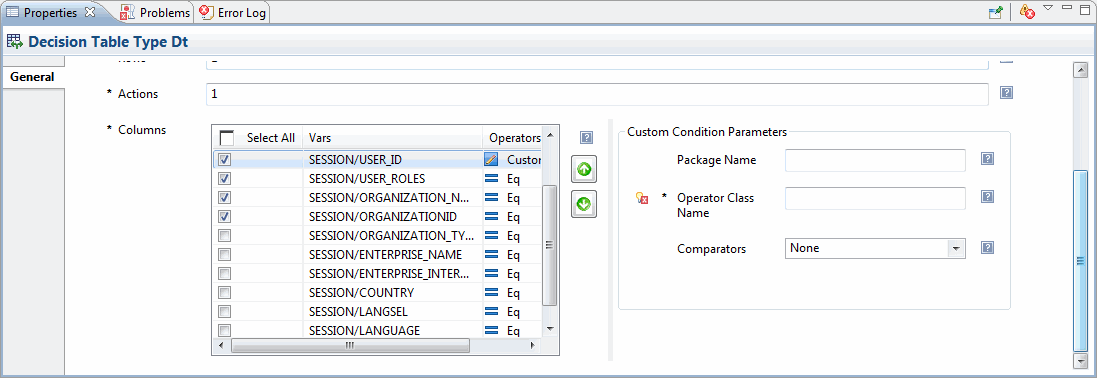Viewport: 1097px width, 378px height.
Task: Enable the SESSION/COUNTRY row checkbox
Action: tap(225, 292)
